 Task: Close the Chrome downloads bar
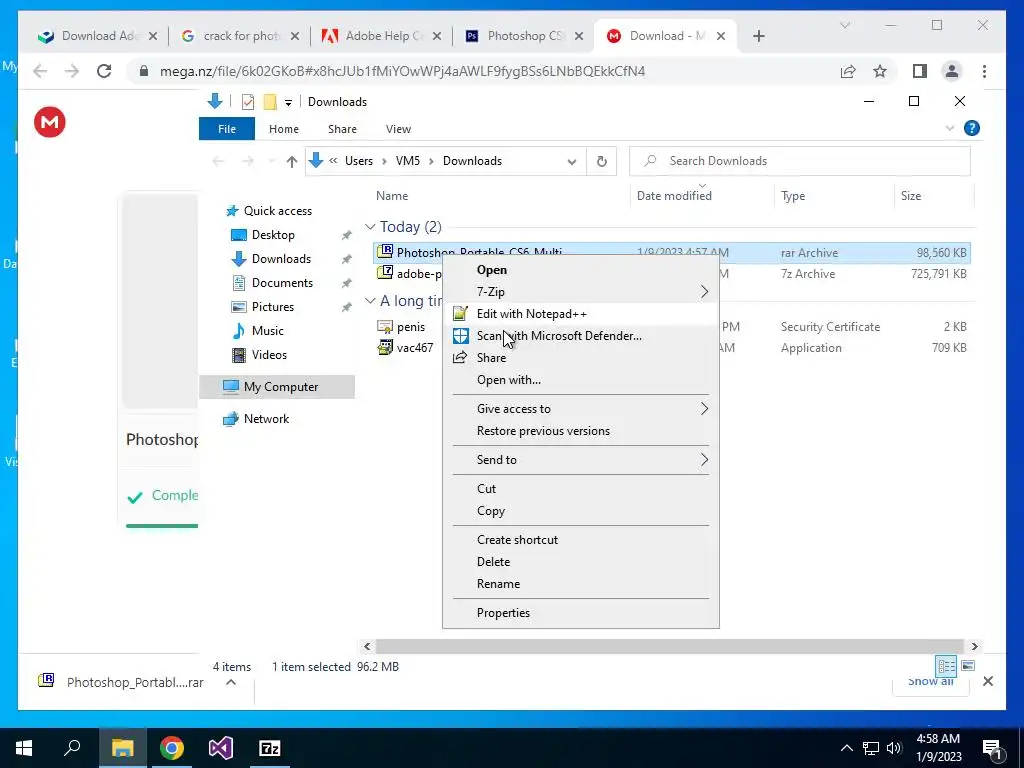pos(988,681)
